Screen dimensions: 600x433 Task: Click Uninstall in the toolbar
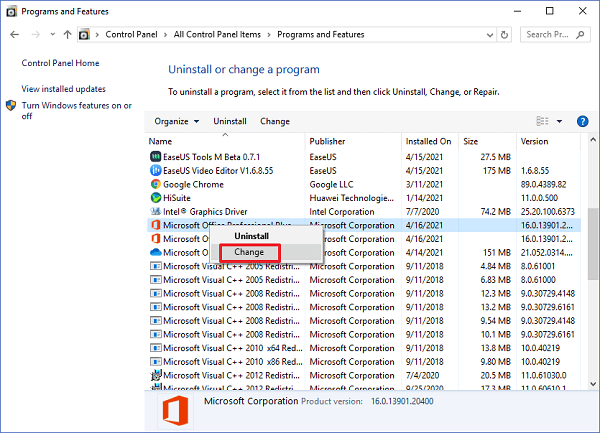point(230,121)
